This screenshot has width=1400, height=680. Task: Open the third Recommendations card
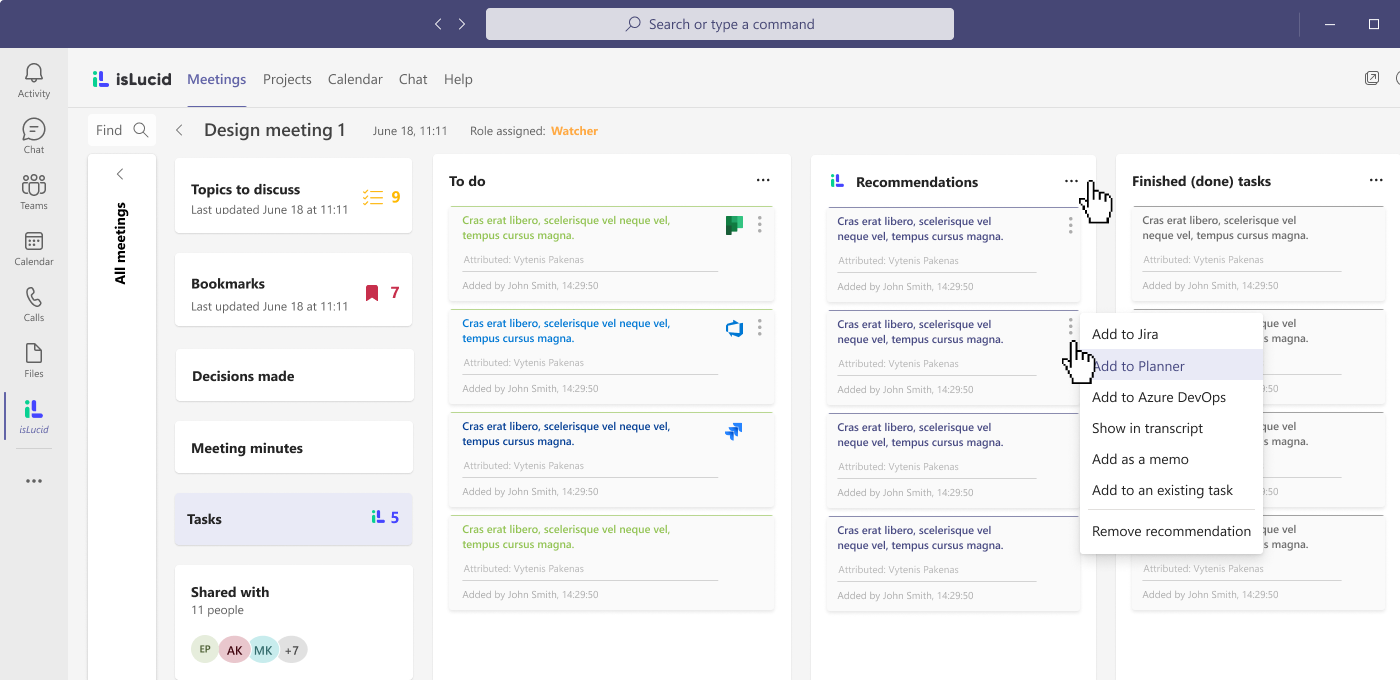click(x=954, y=460)
